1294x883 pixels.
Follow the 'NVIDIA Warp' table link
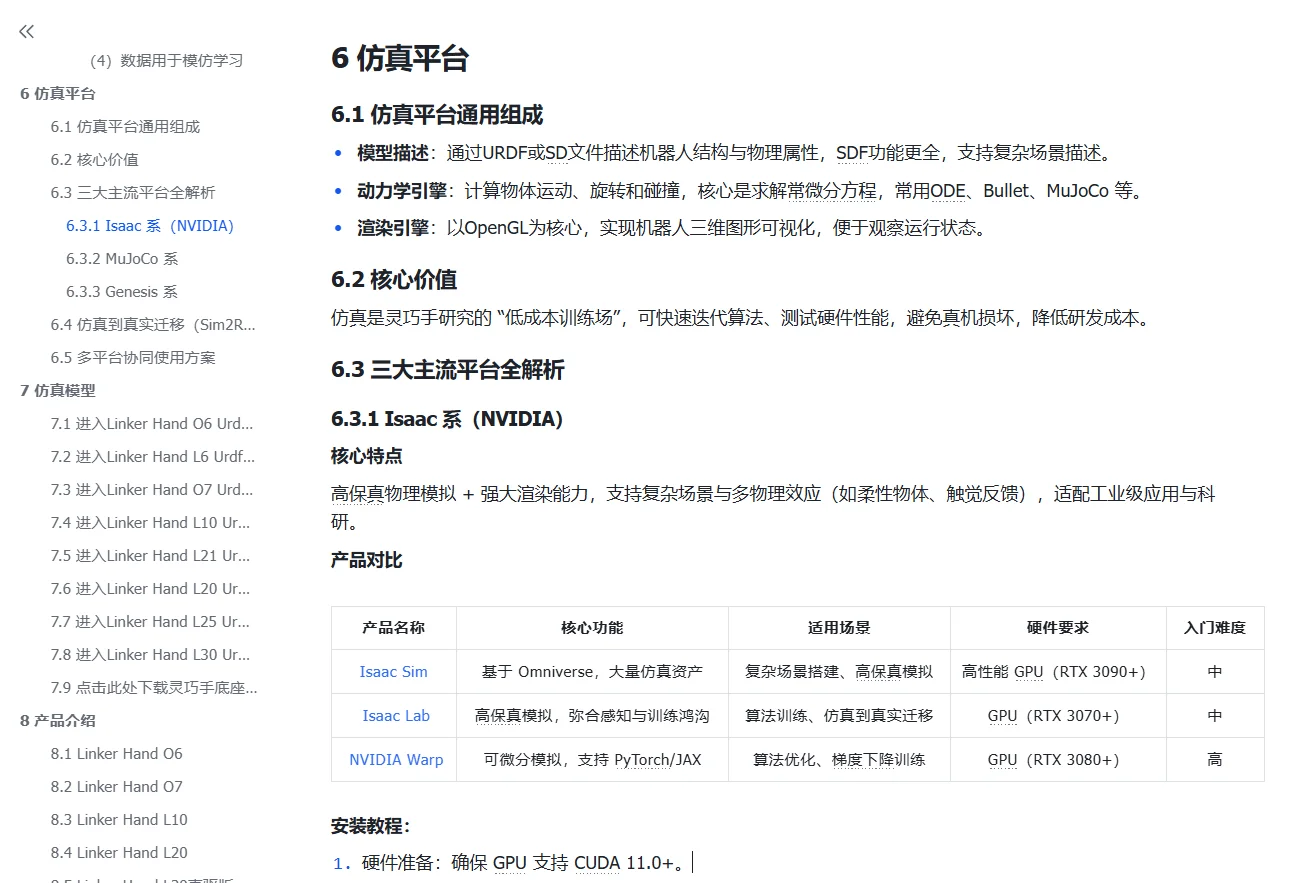tap(396, 760)
